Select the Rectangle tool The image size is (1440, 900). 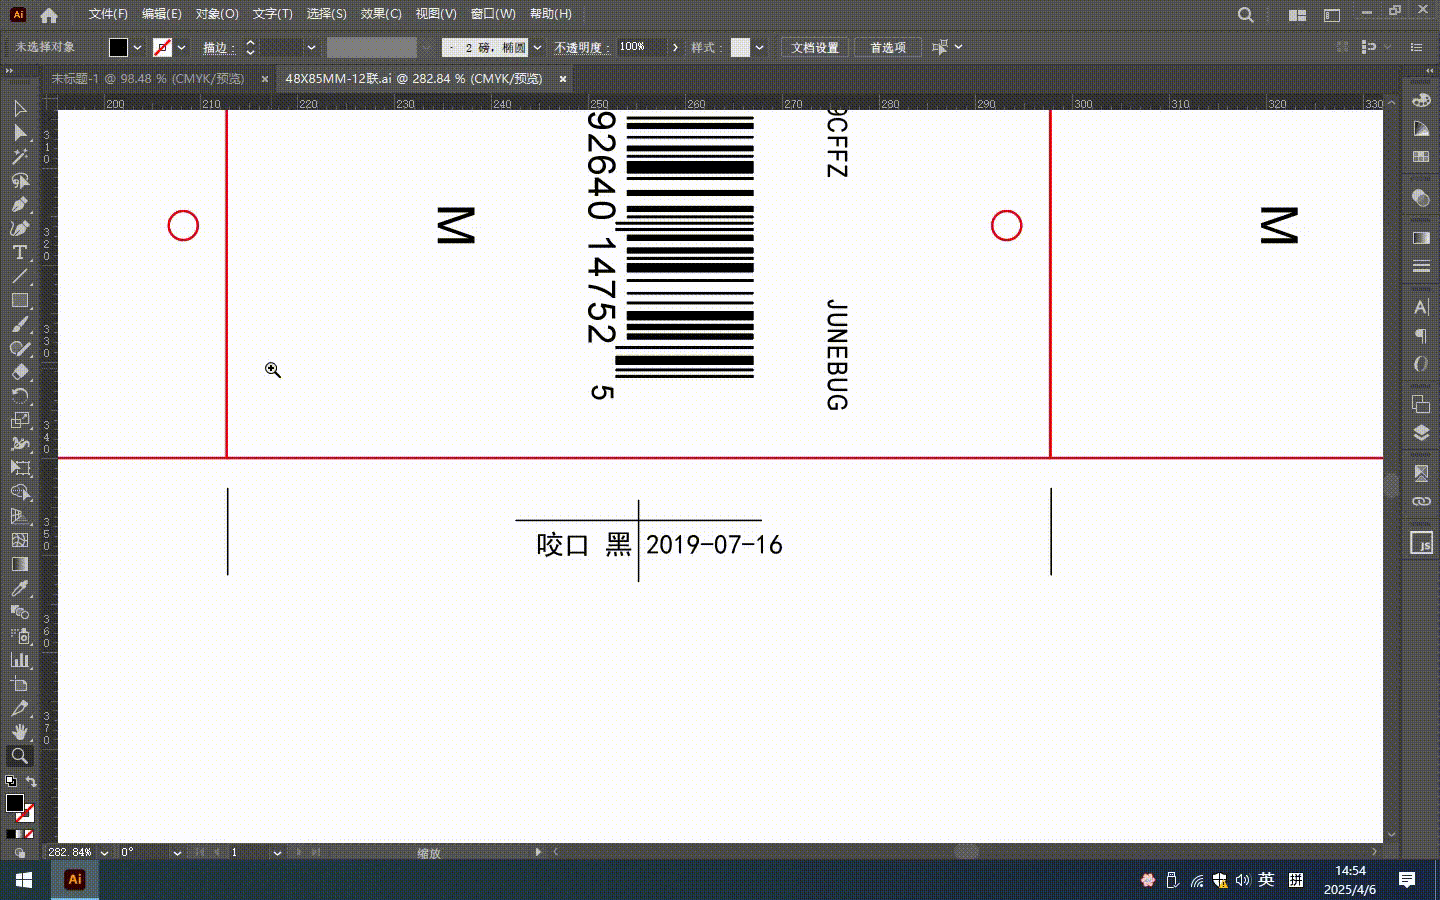point(19,300)
